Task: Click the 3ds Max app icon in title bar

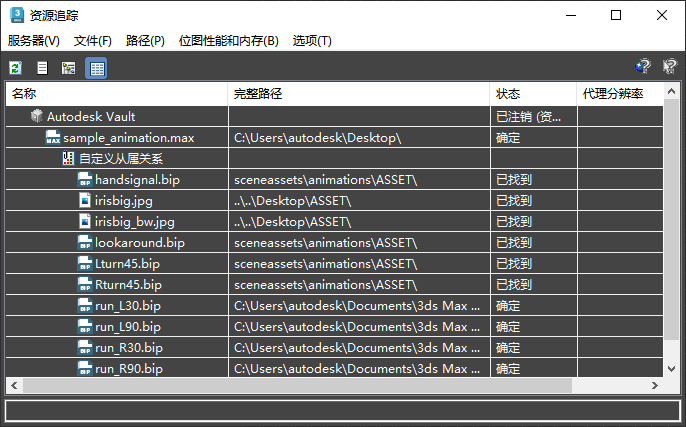Action: (17, 15)
